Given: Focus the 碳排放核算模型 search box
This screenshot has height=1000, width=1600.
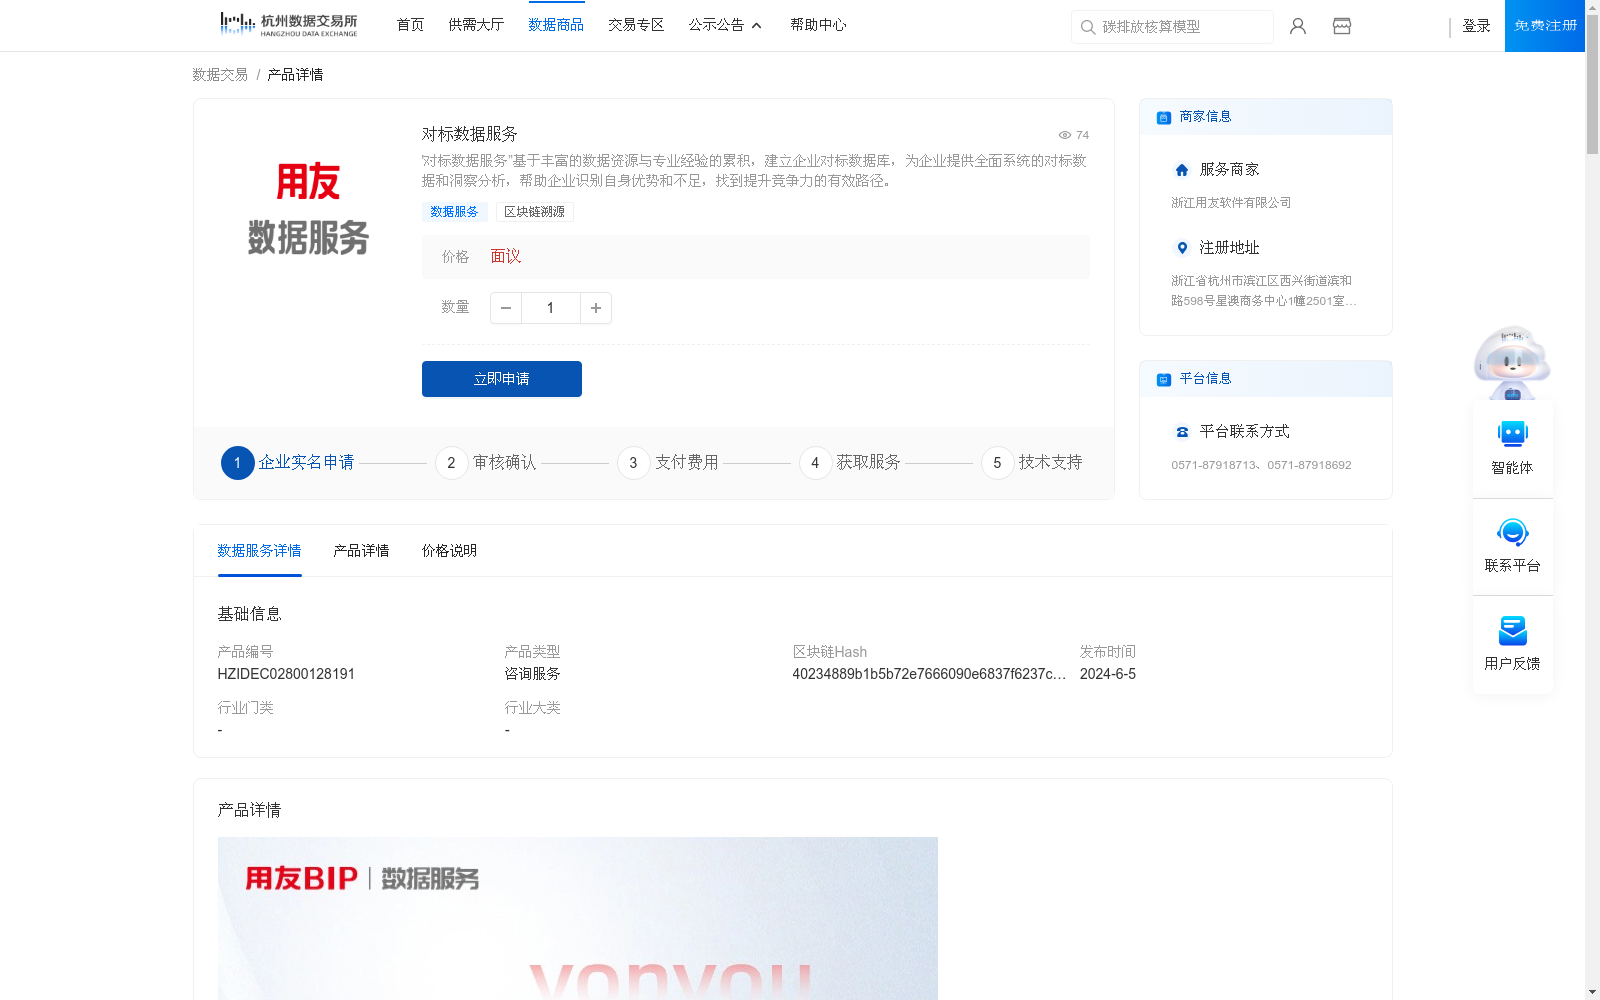Looking at the screenshot, I should pyautogui.click(x=1172, y=27).
